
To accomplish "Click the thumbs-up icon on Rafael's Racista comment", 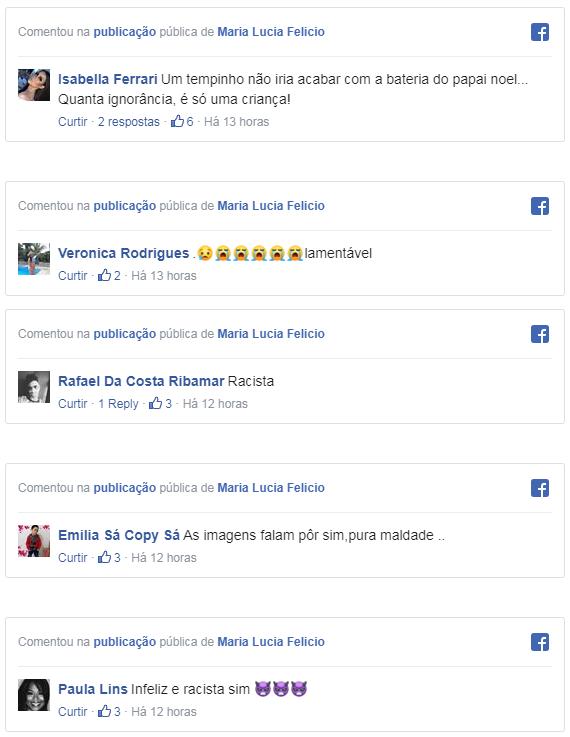I will click(x=156, y=403).
